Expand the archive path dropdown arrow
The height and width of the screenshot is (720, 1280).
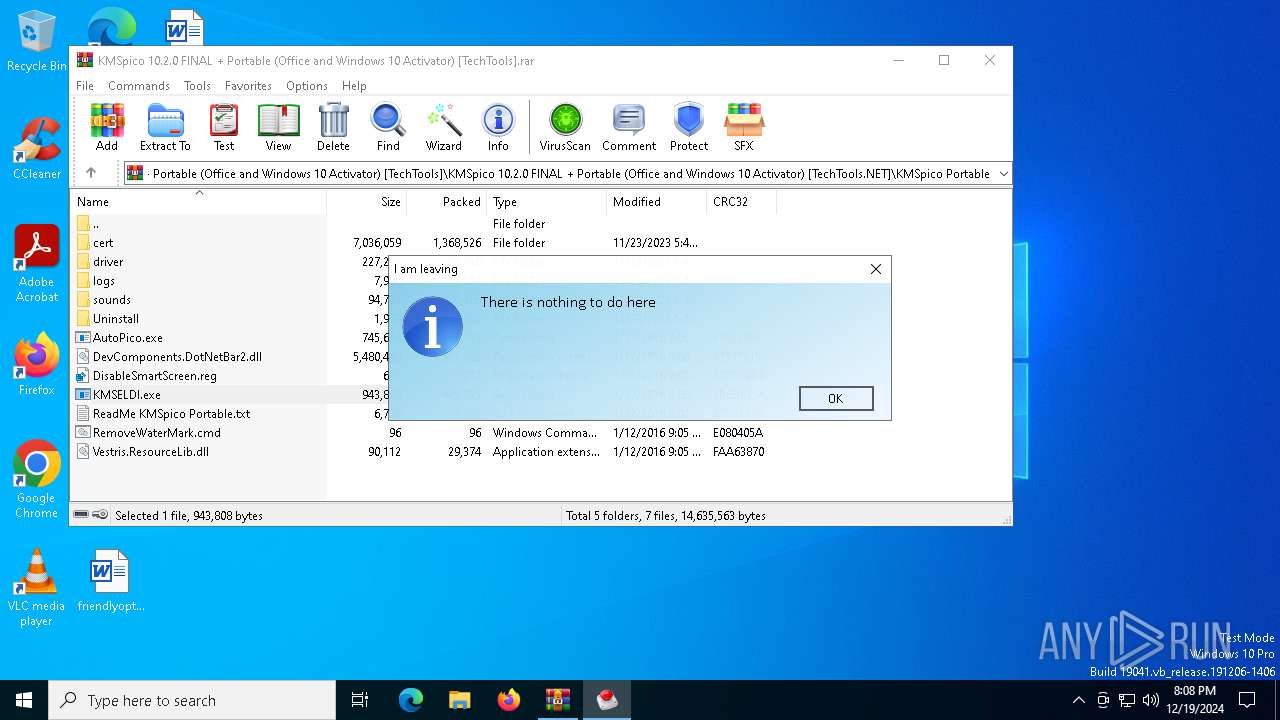[1003, 173]
